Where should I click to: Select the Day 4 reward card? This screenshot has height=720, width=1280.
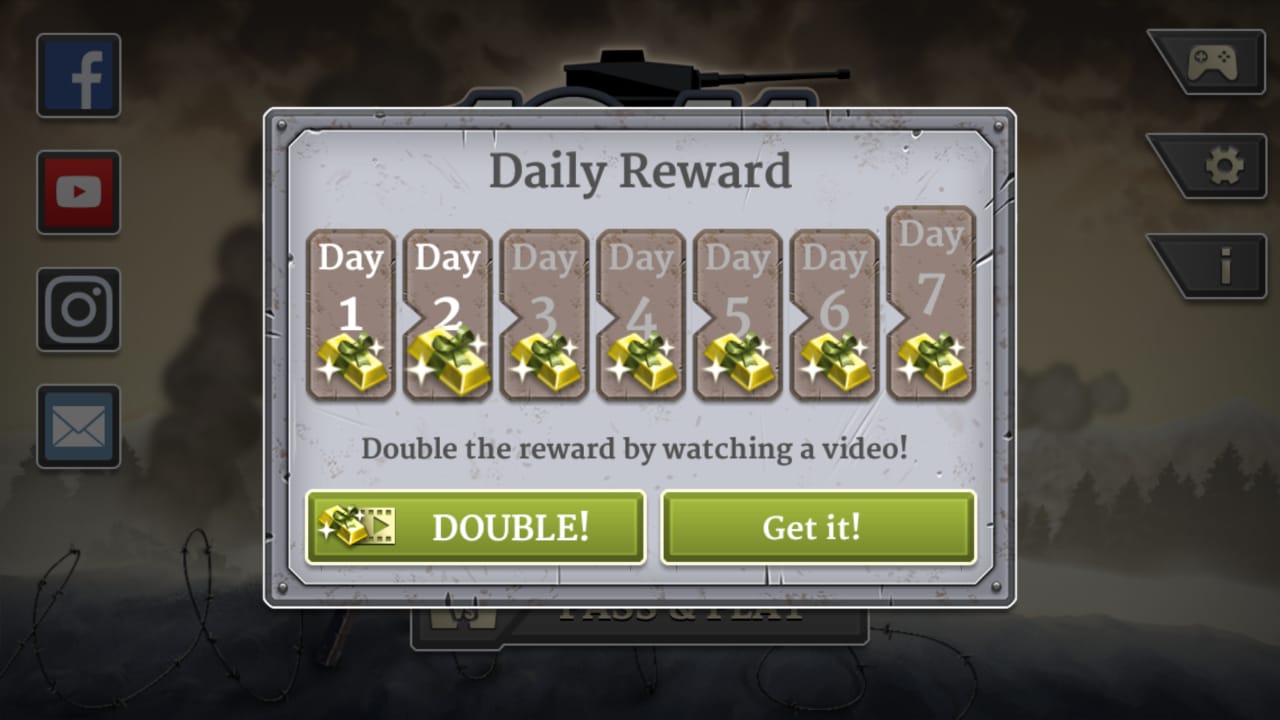coord(641,315)
